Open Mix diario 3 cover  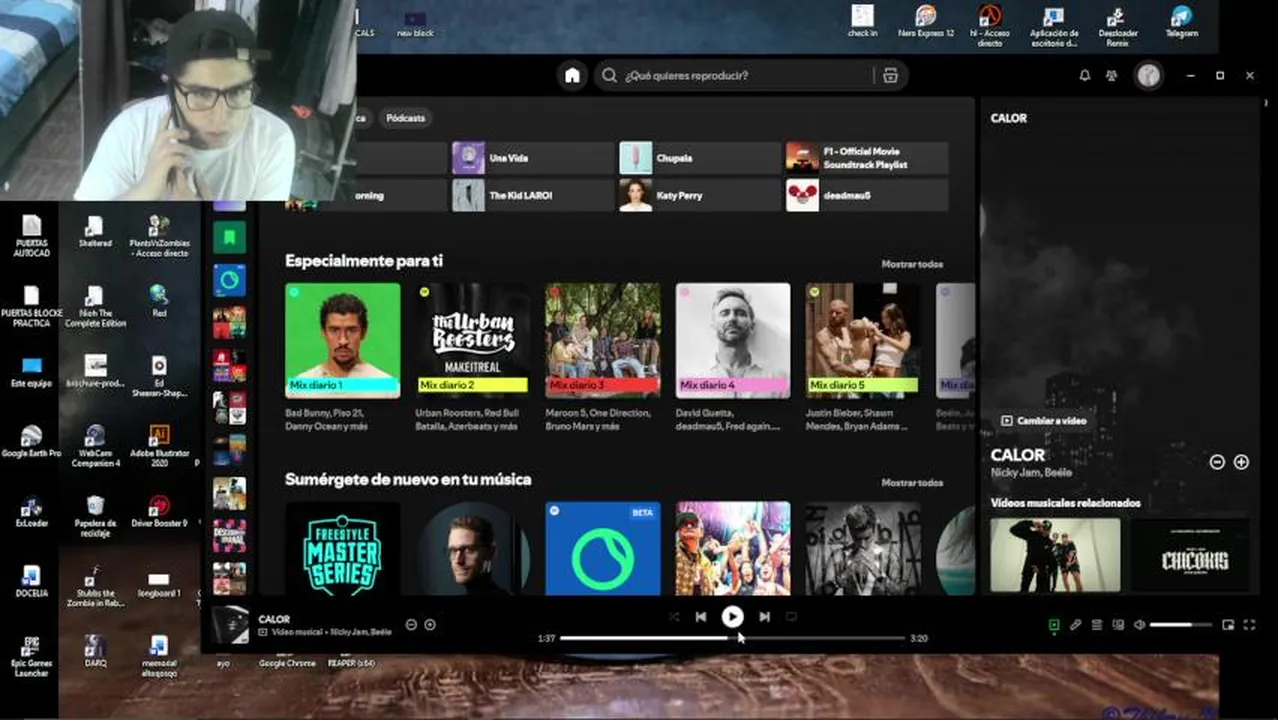click(603, 341)
